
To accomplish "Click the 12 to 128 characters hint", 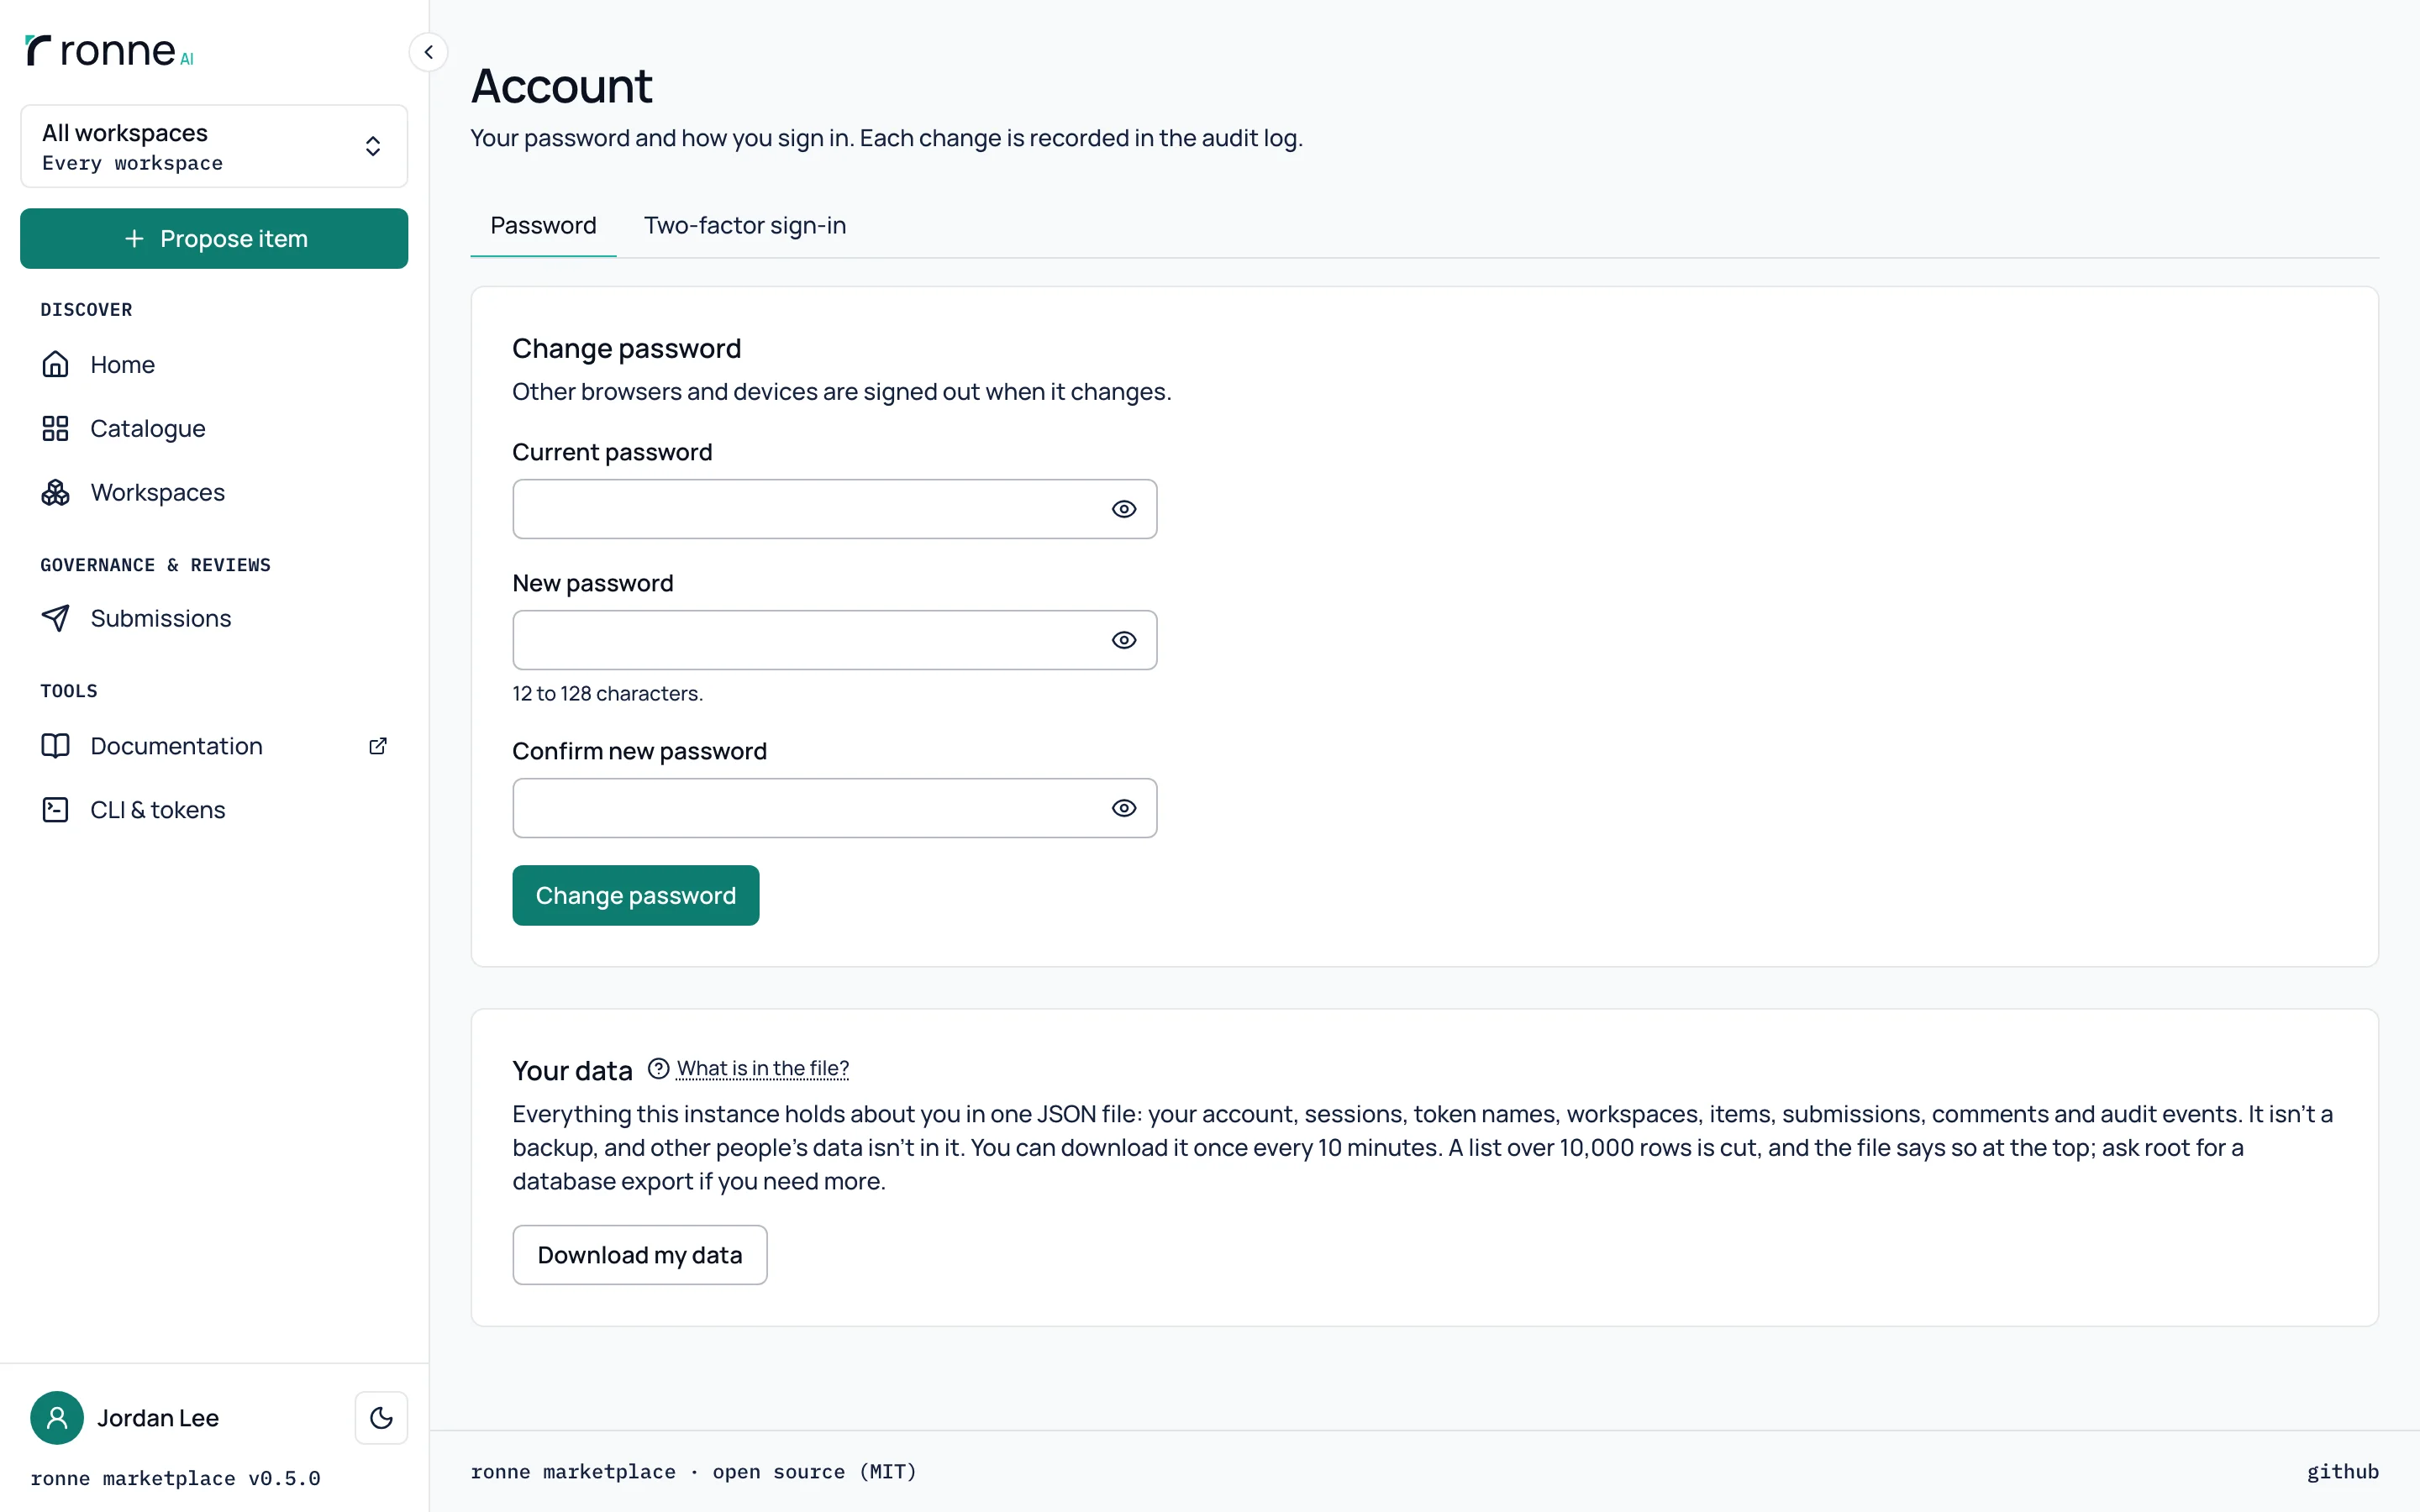I will point(607,693).
